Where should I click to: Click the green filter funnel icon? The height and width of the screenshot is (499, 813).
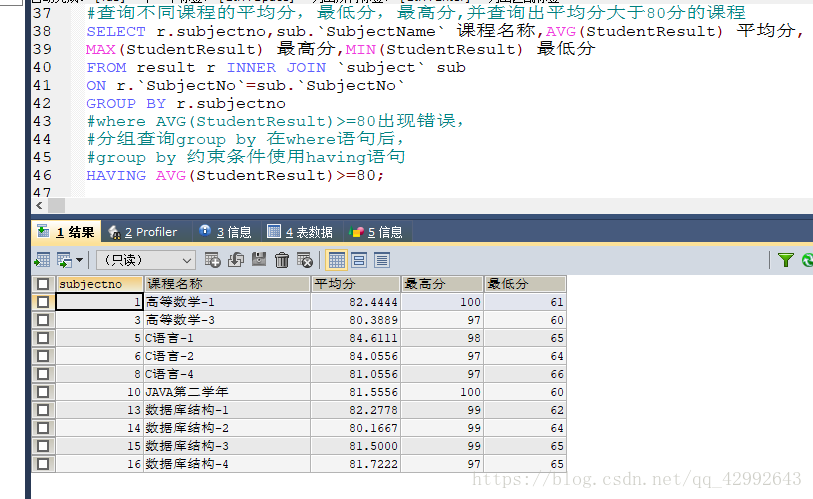tap(786, 260)
